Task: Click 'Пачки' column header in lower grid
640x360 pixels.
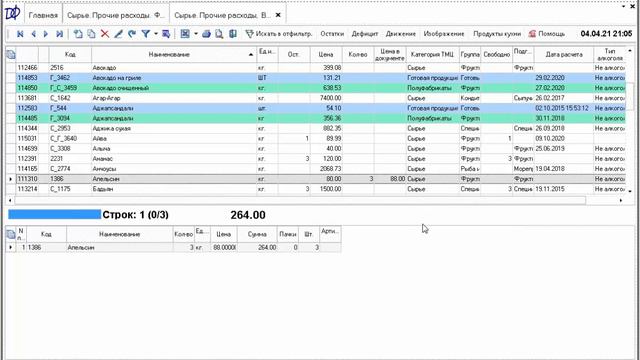Action: [288, 234]
